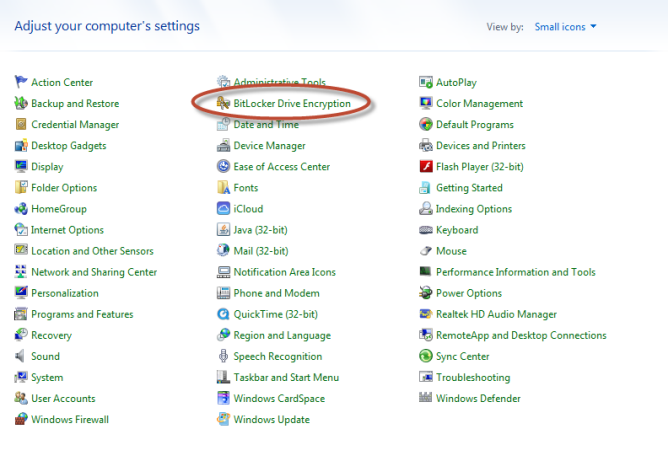Click the Power Options icon
Screen dimensions: 668x470
[426, 293]
